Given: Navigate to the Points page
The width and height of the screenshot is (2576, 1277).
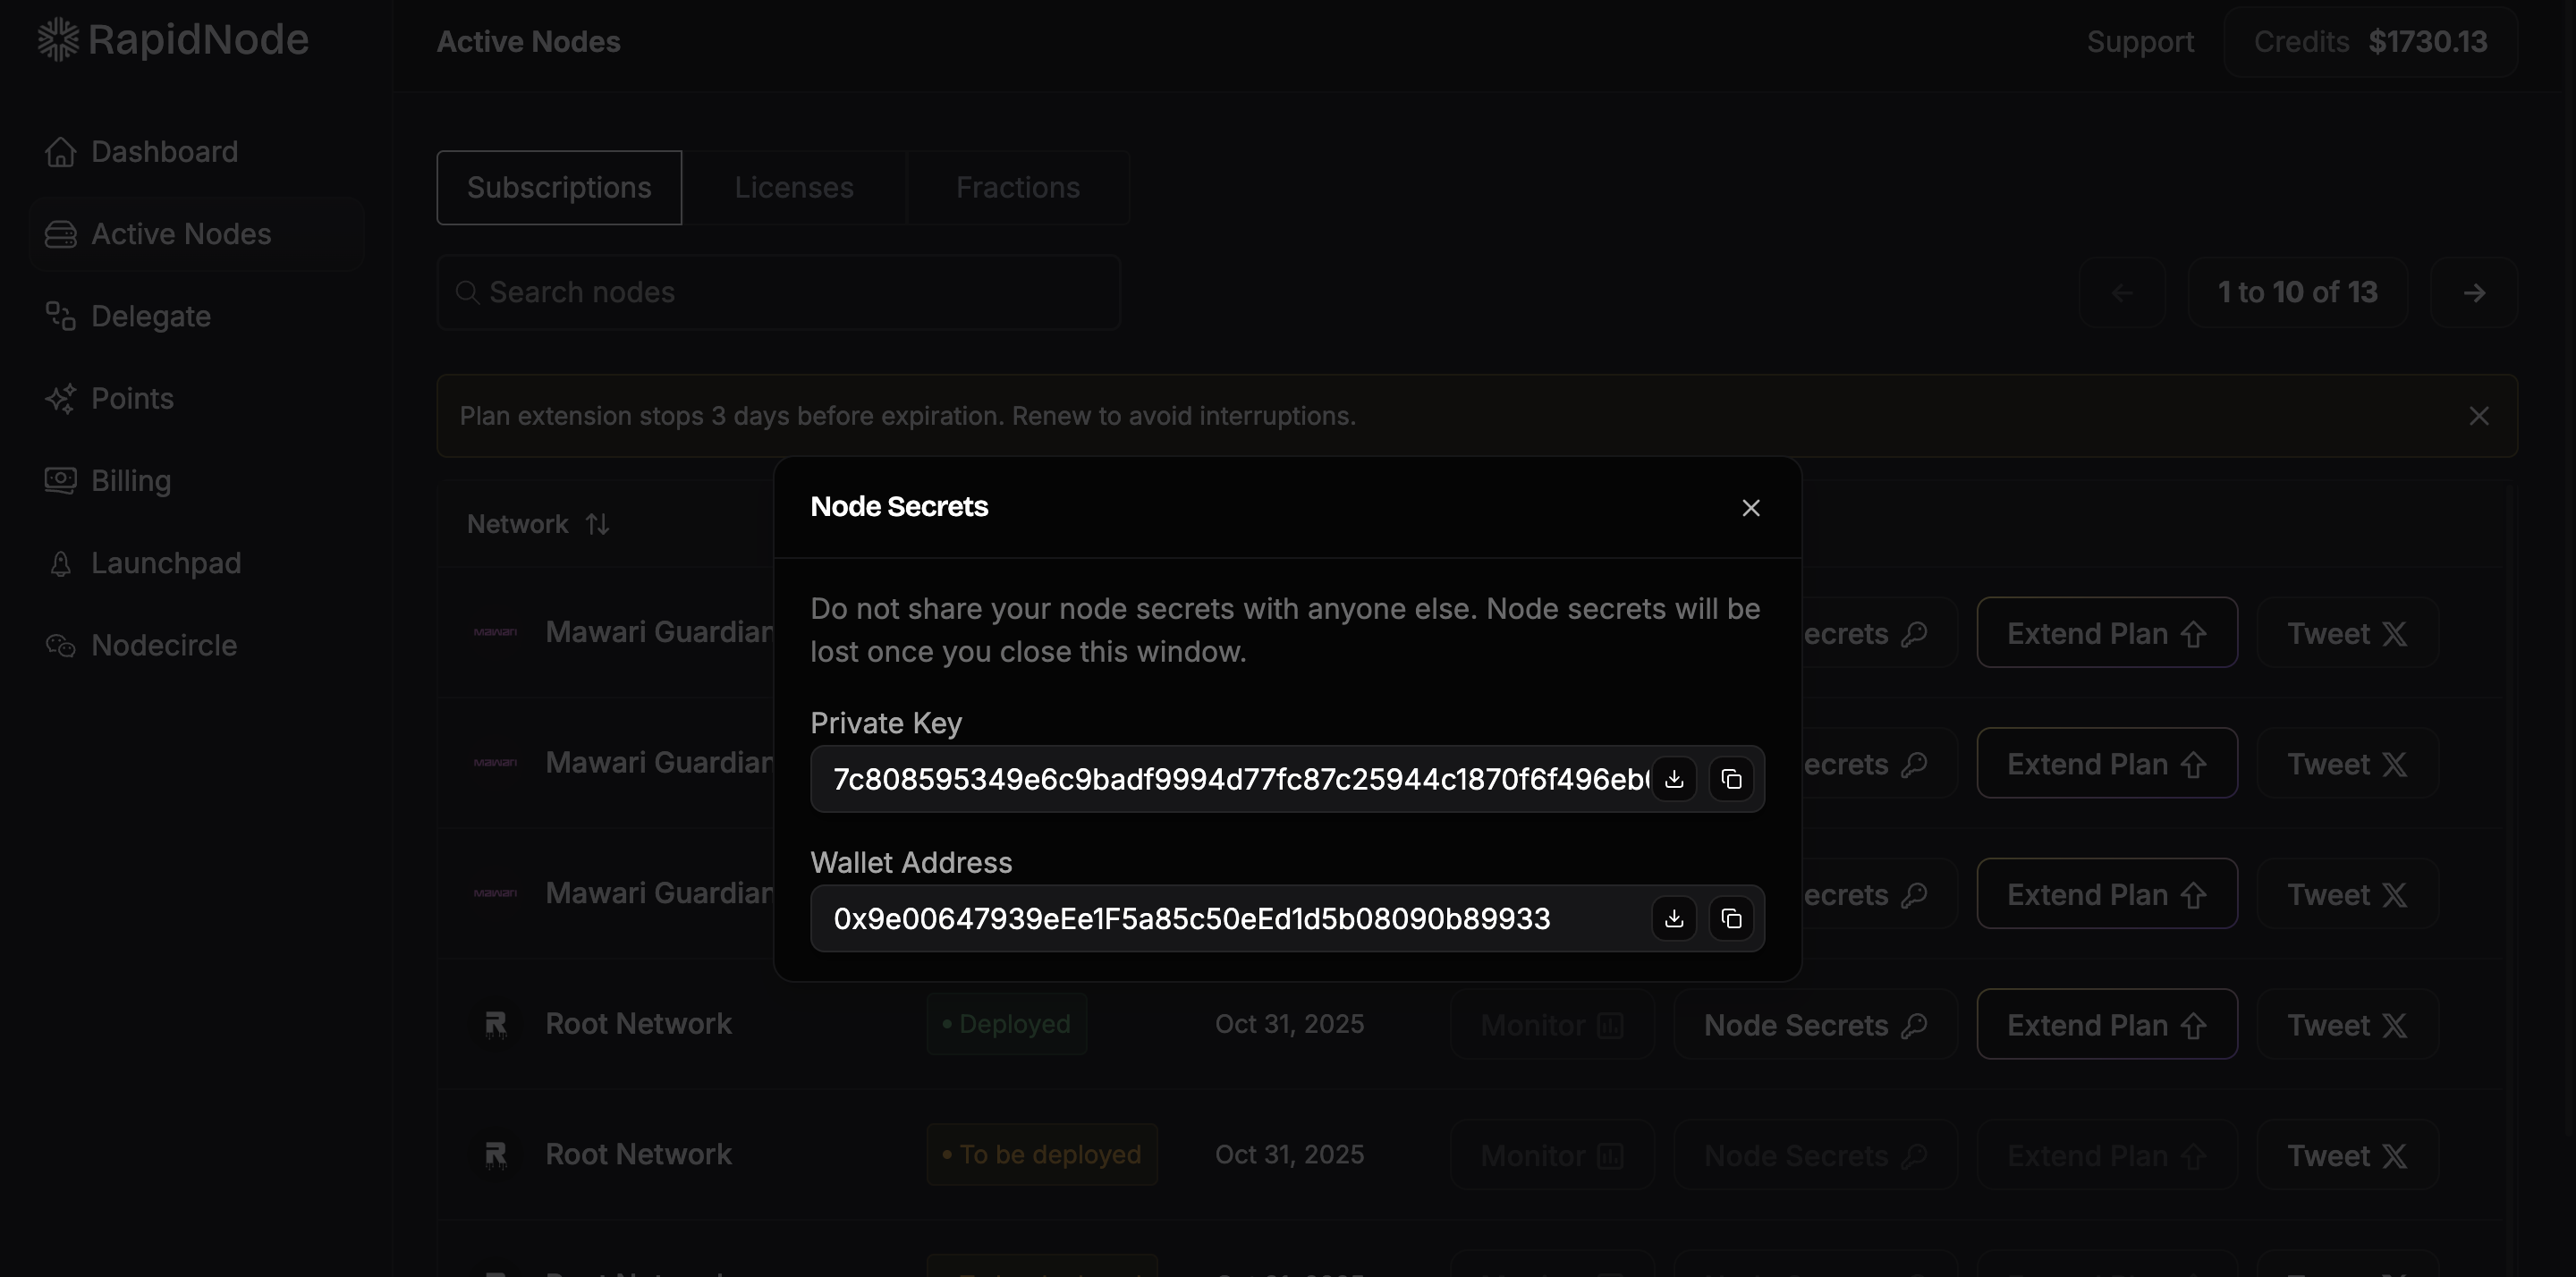Looking at the screenshot, I should tap(132, 399).
